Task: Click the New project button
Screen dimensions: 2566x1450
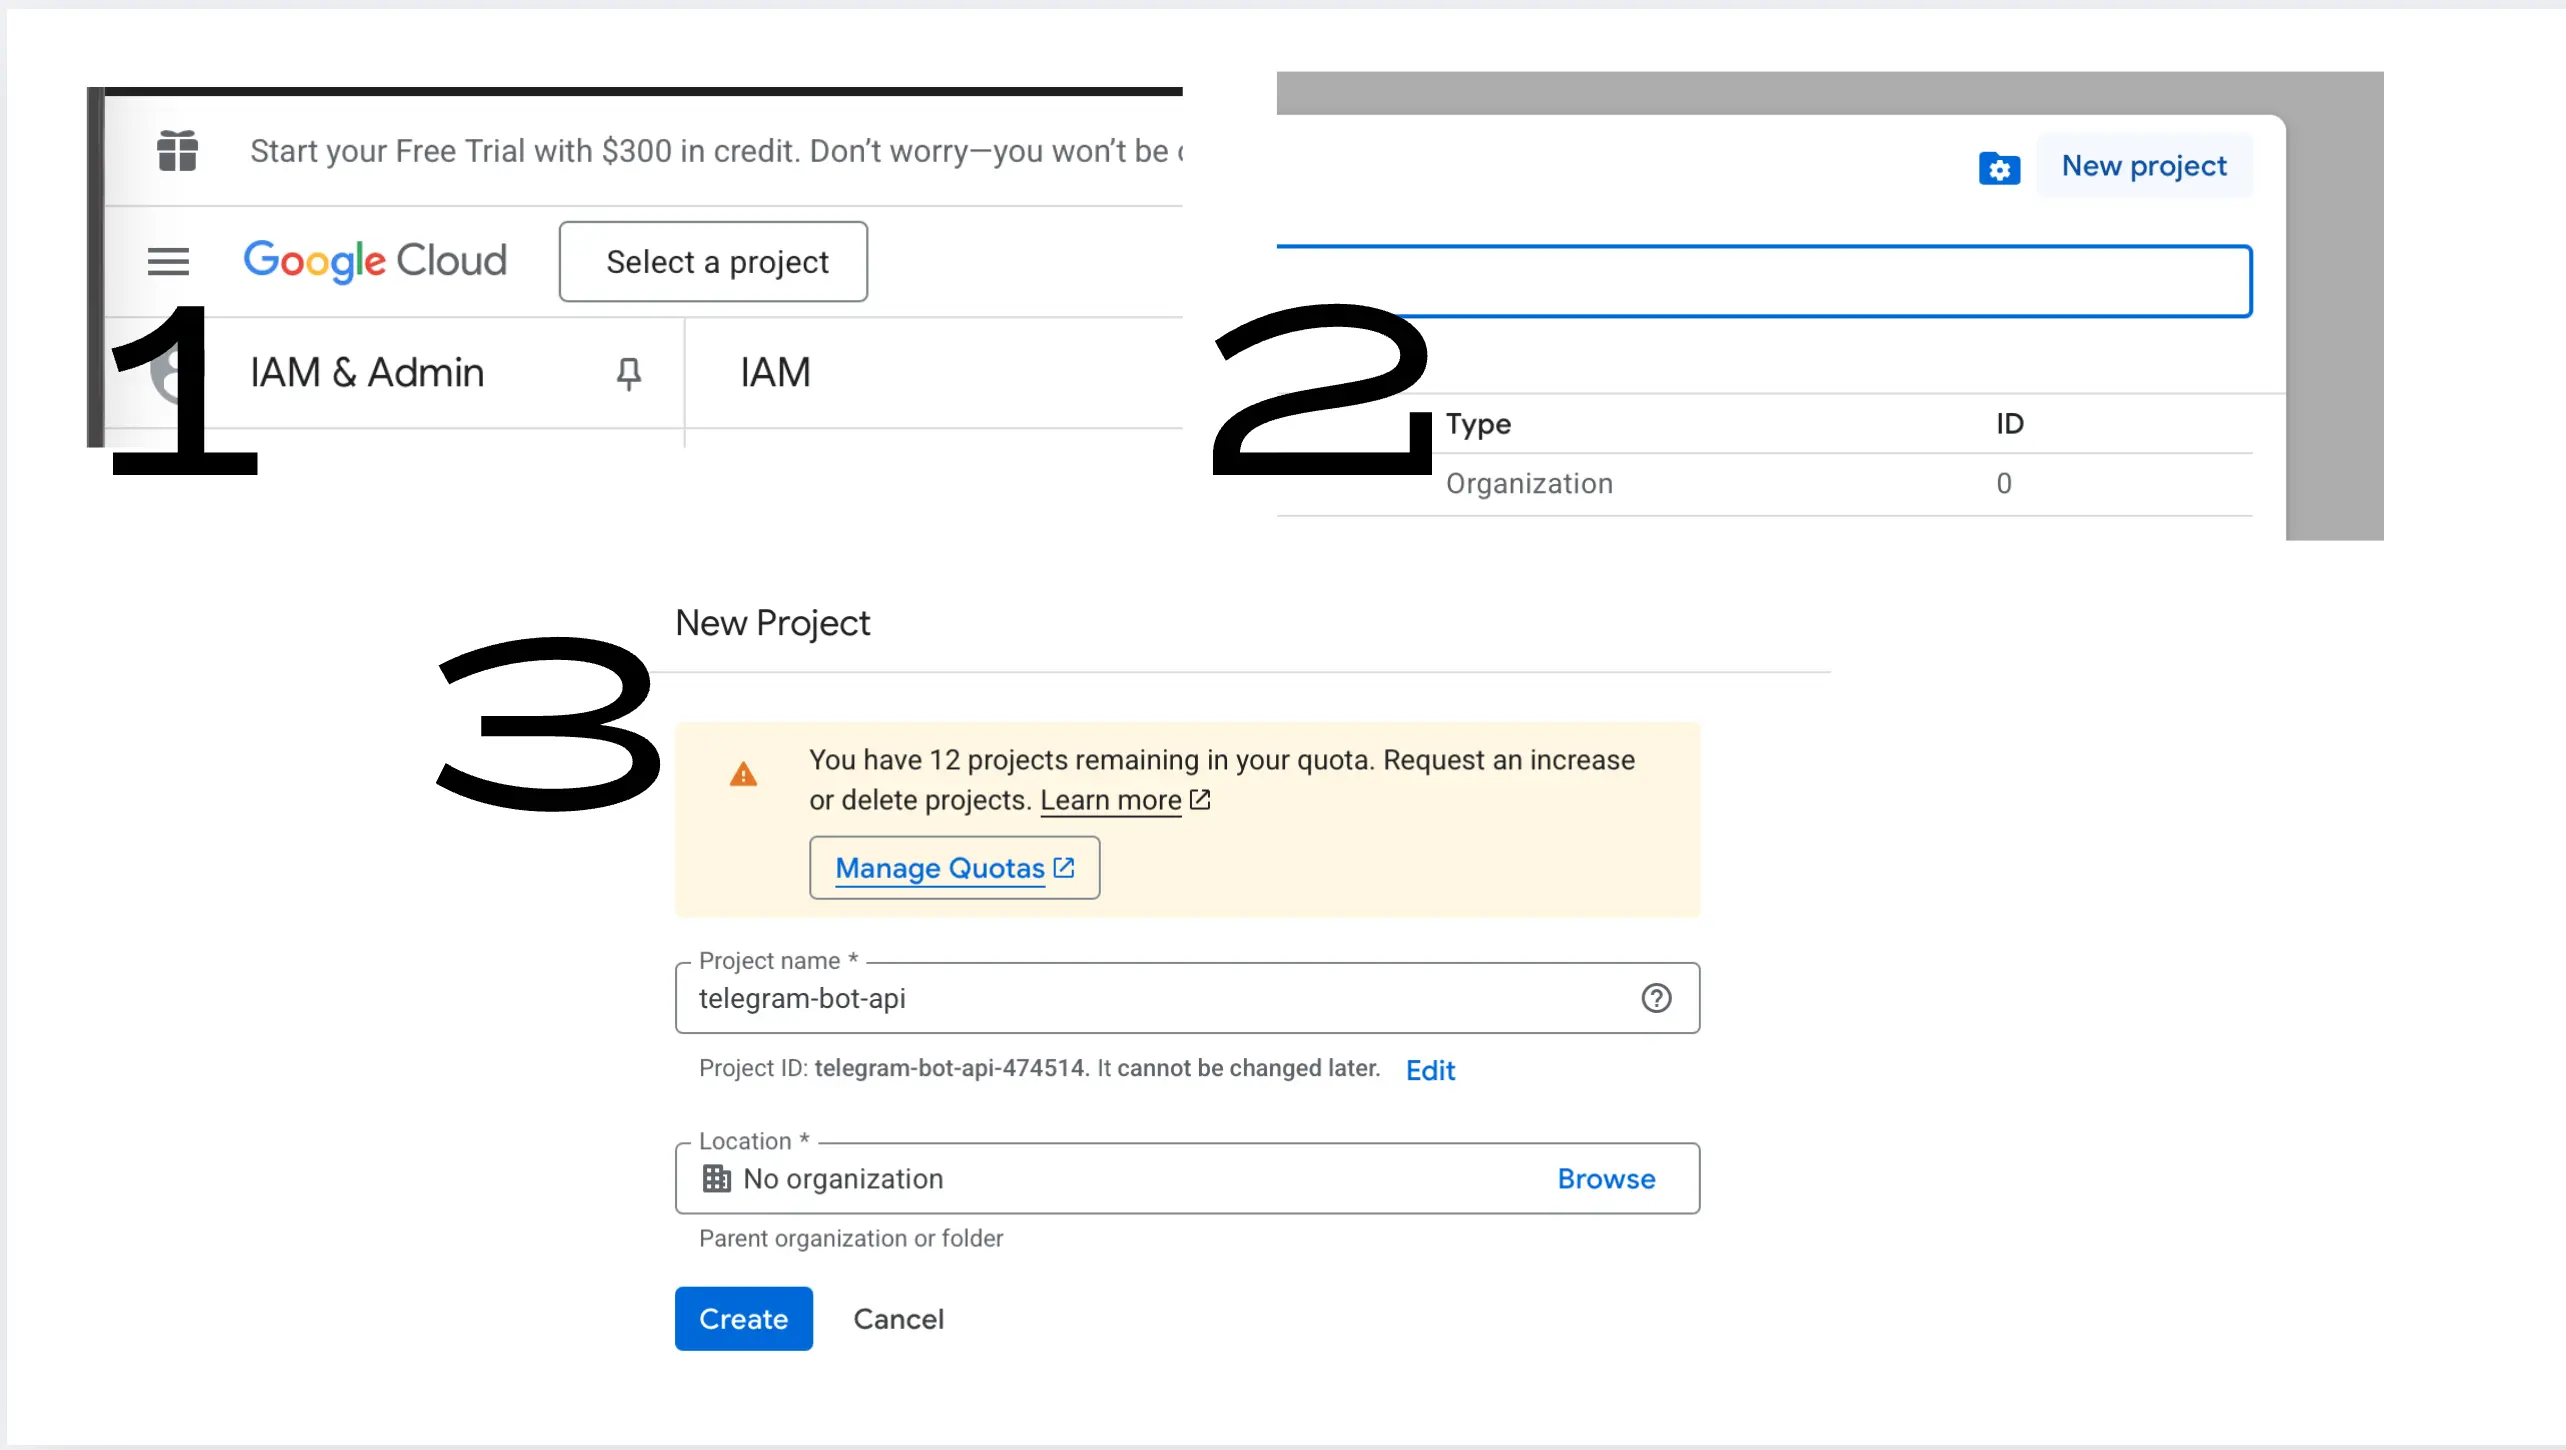Action: pyautogui.click(x=2143, y=166)
